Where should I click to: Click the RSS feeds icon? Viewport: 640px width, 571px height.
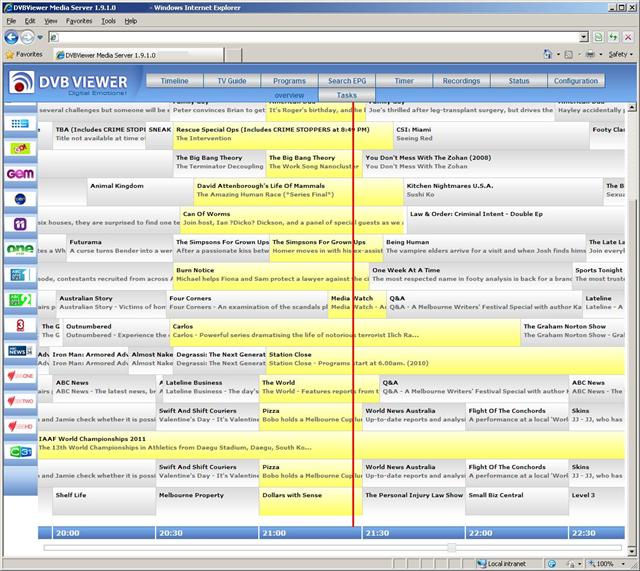[x=569, y=54]
